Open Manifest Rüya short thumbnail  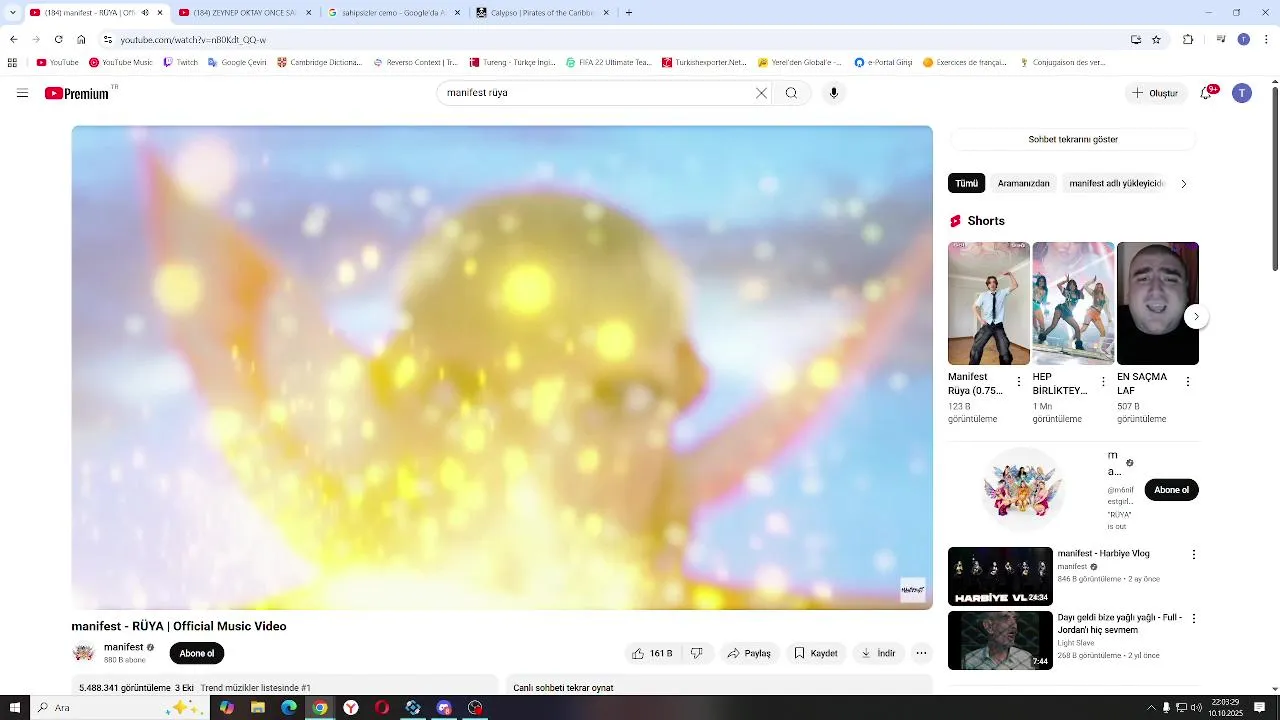tap(989, 304)
